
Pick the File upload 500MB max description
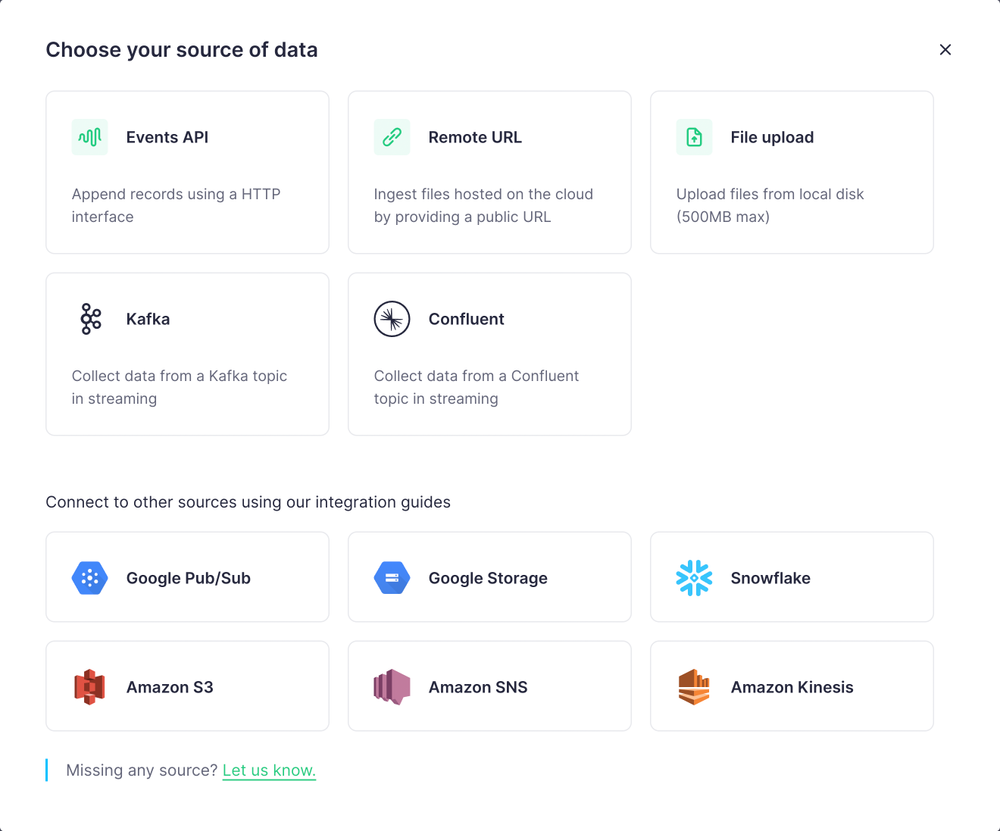tap(770, 205)
